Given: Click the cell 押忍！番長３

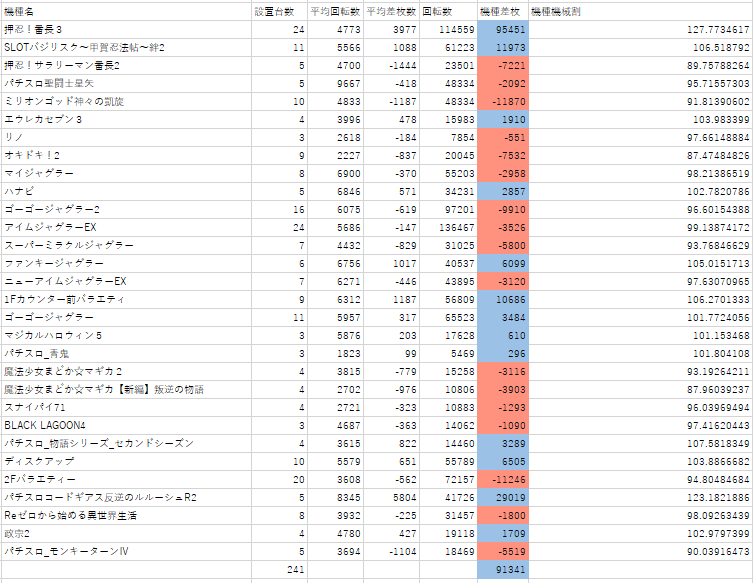Looking at the screenshot, I should point(126,30).
